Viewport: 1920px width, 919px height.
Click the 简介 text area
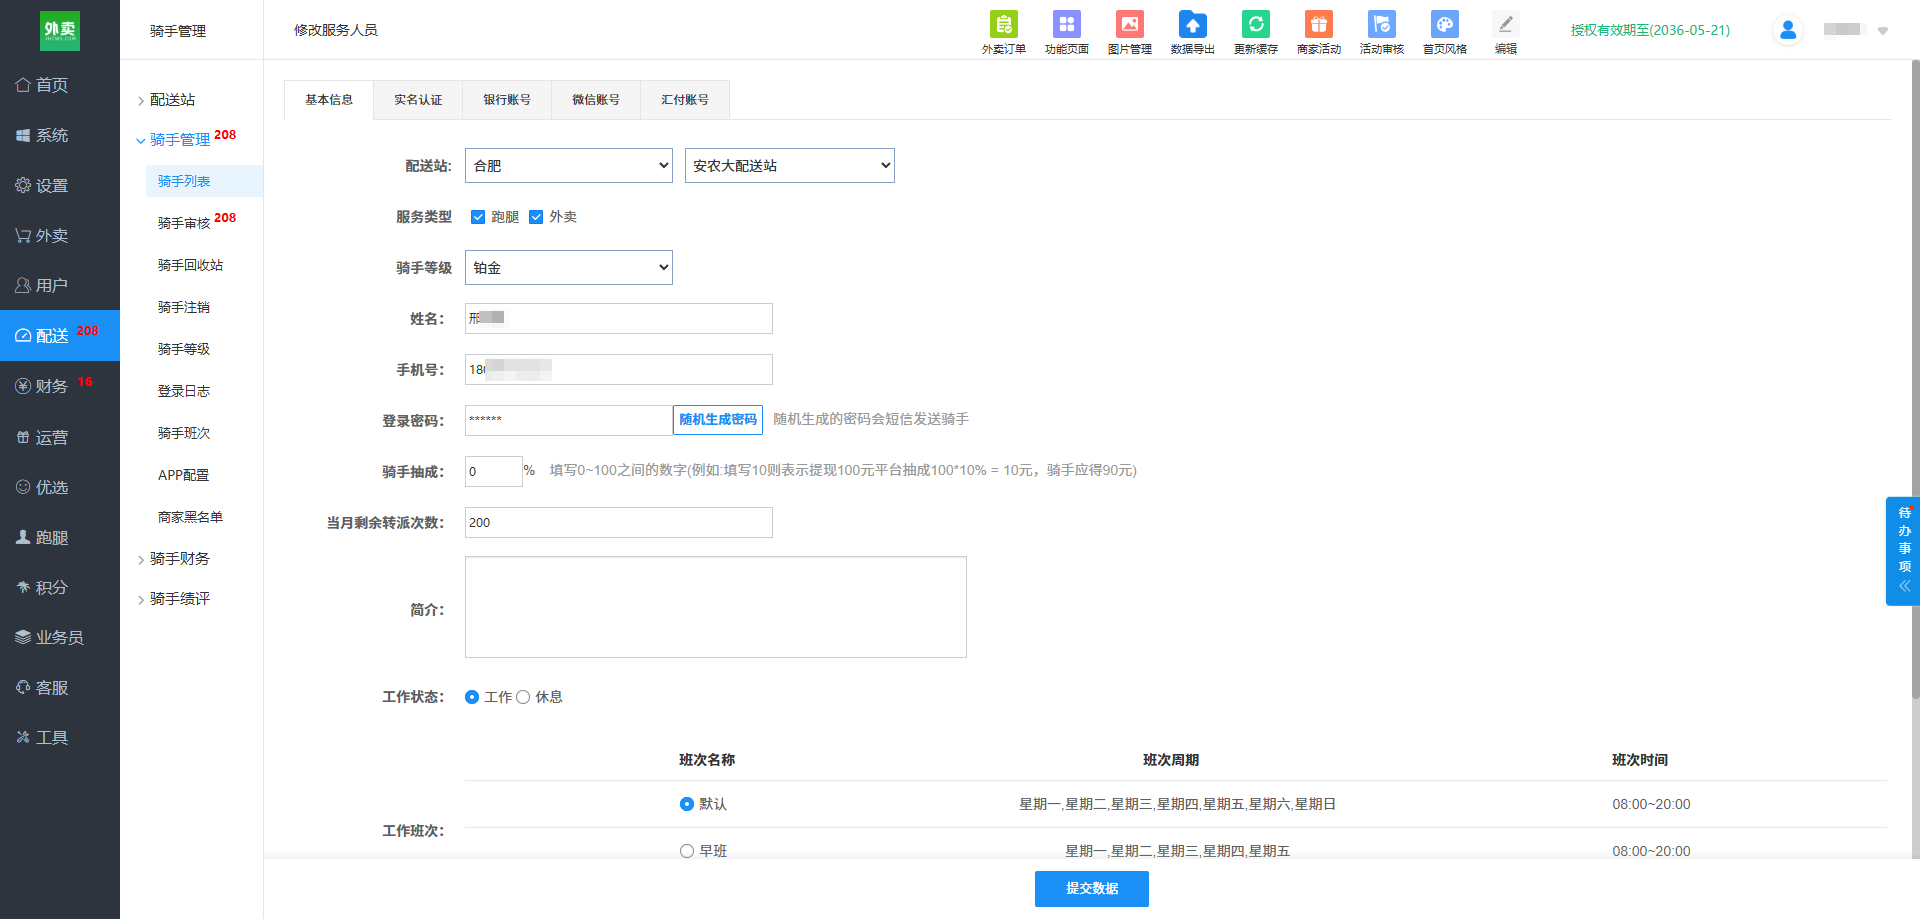pos(716,607)
